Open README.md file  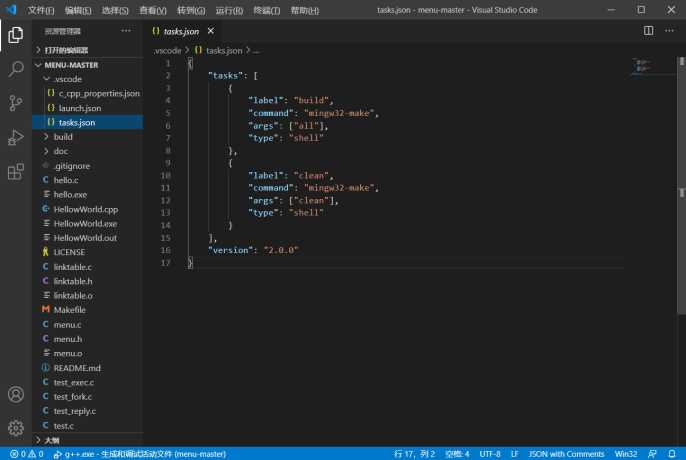88,368
